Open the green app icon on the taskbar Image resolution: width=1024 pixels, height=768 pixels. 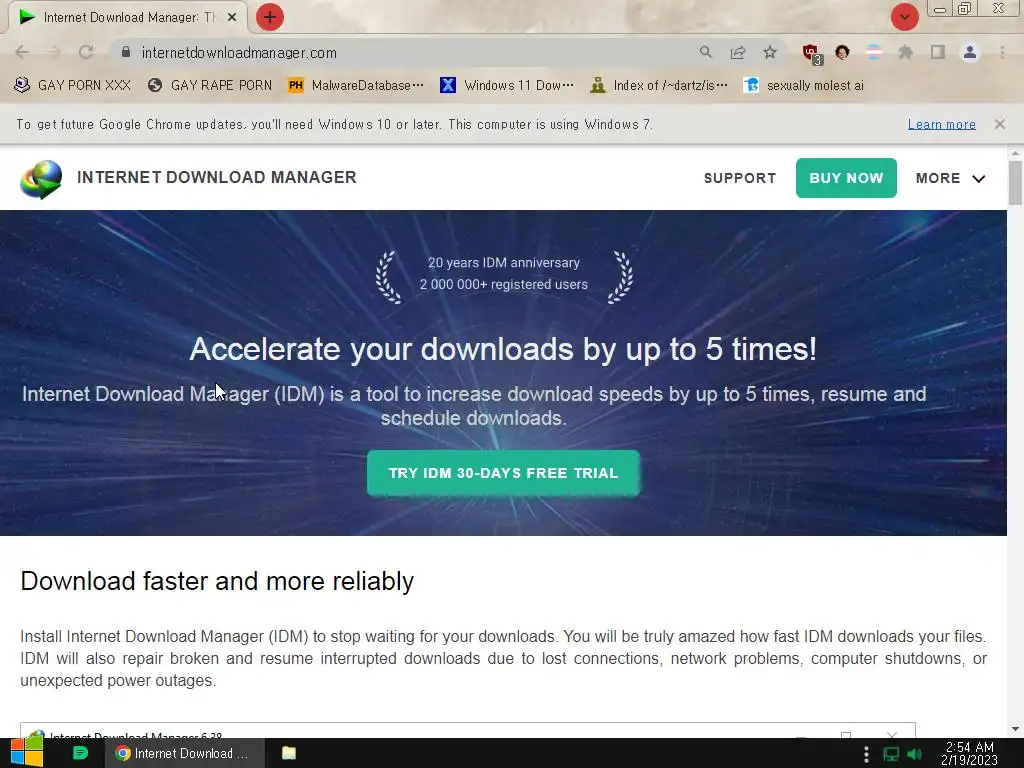point(80,753)
